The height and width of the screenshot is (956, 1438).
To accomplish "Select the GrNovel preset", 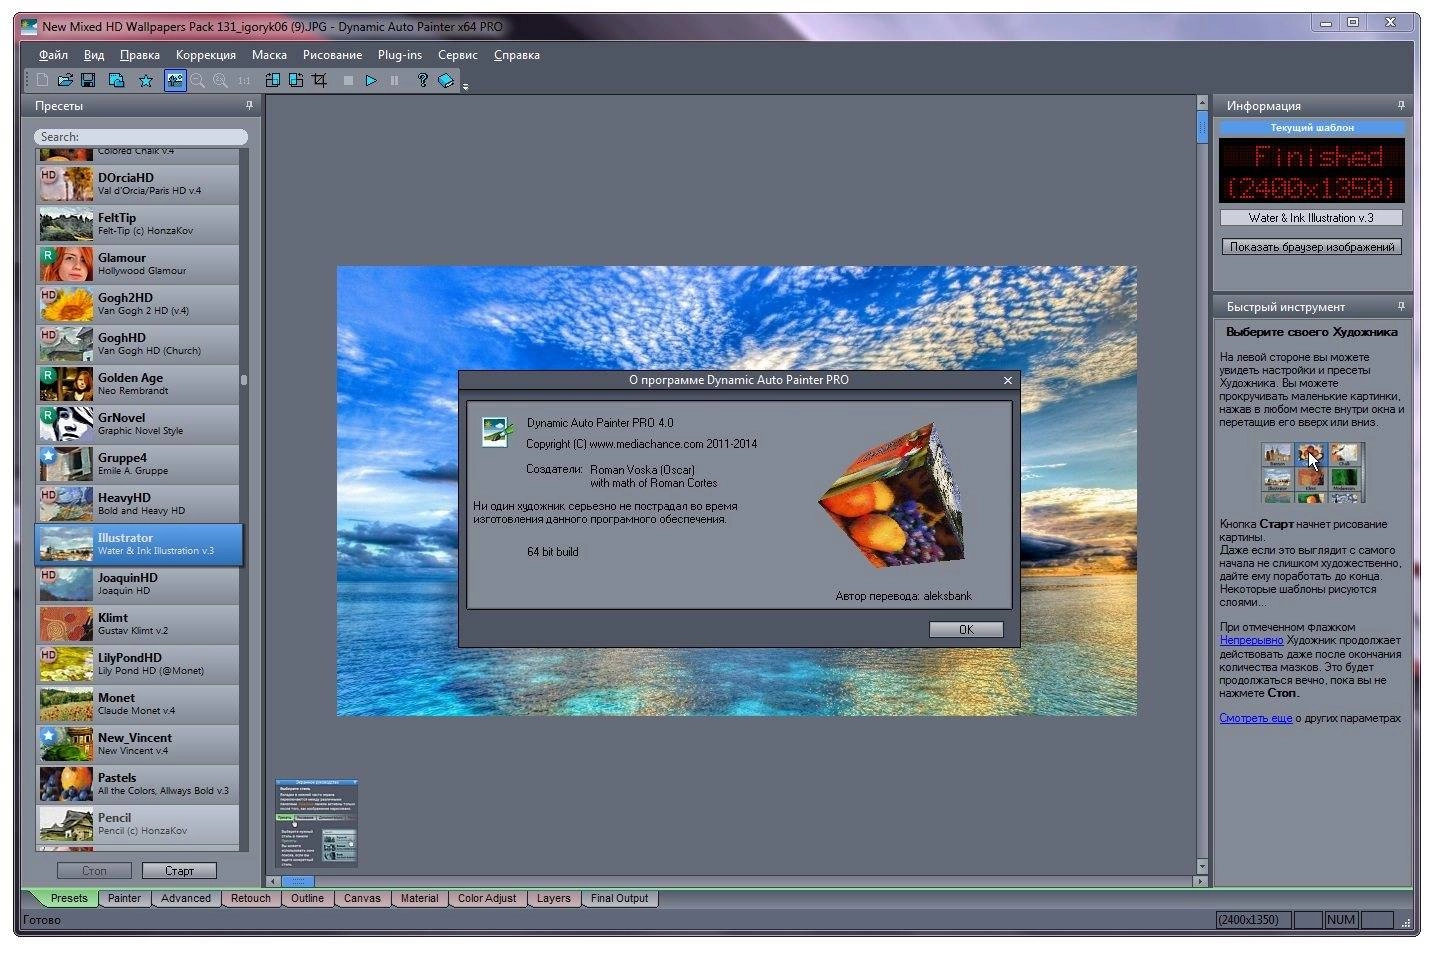I will click(138, 424).
